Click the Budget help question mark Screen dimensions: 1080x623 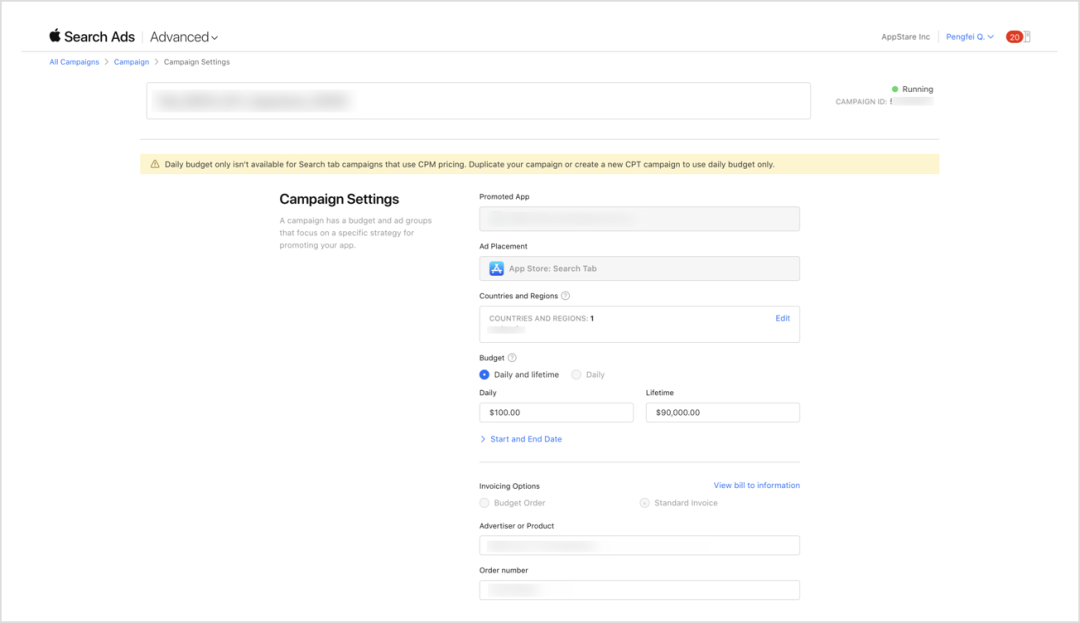512,358
